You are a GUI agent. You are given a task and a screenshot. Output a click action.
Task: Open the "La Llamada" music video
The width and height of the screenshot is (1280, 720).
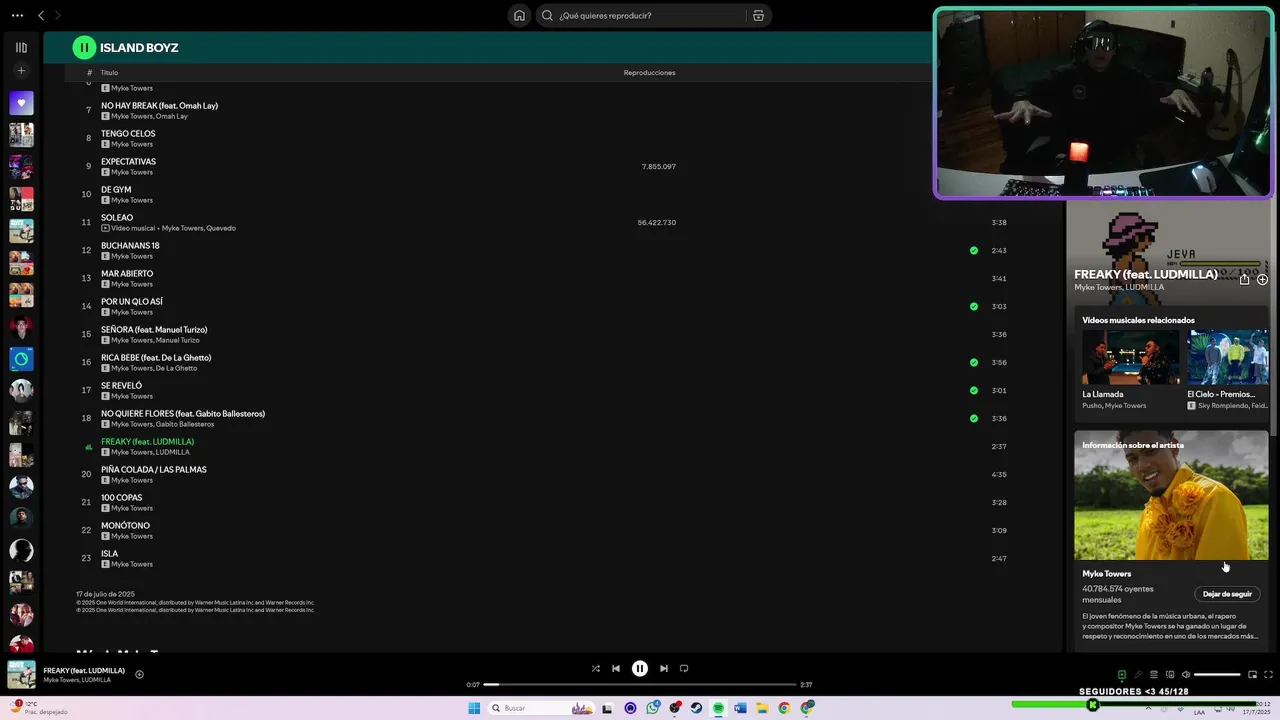click(x=1130, y=357)
